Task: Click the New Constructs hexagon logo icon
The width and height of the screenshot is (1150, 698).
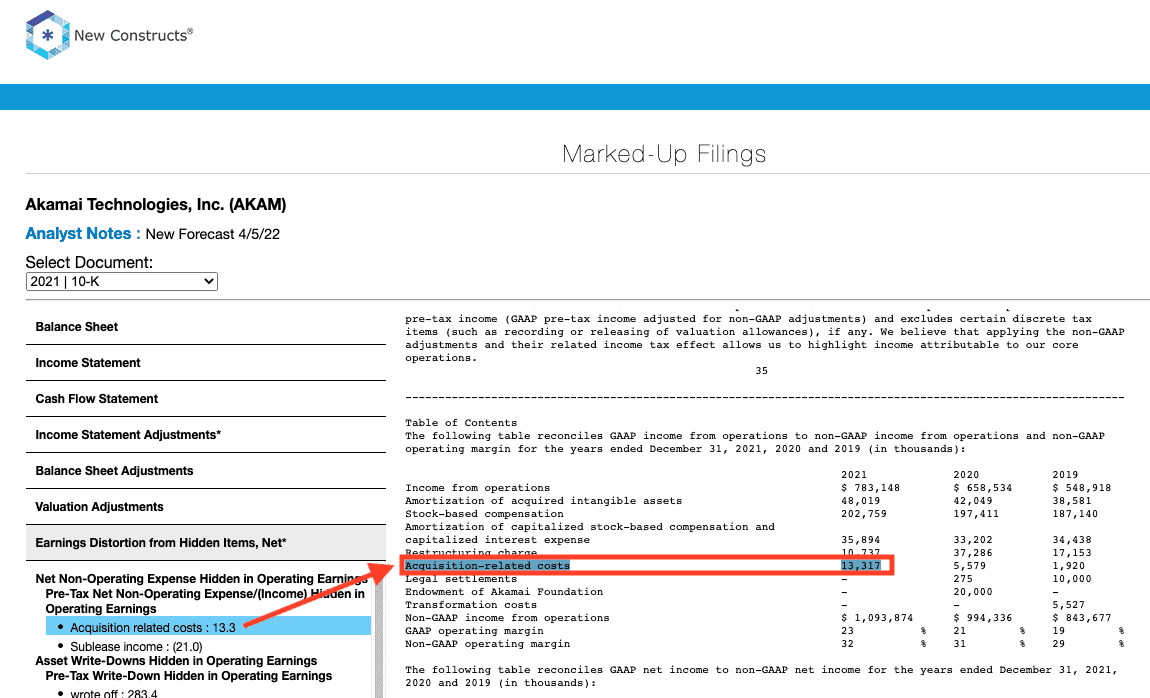Action: pos(48,34)
